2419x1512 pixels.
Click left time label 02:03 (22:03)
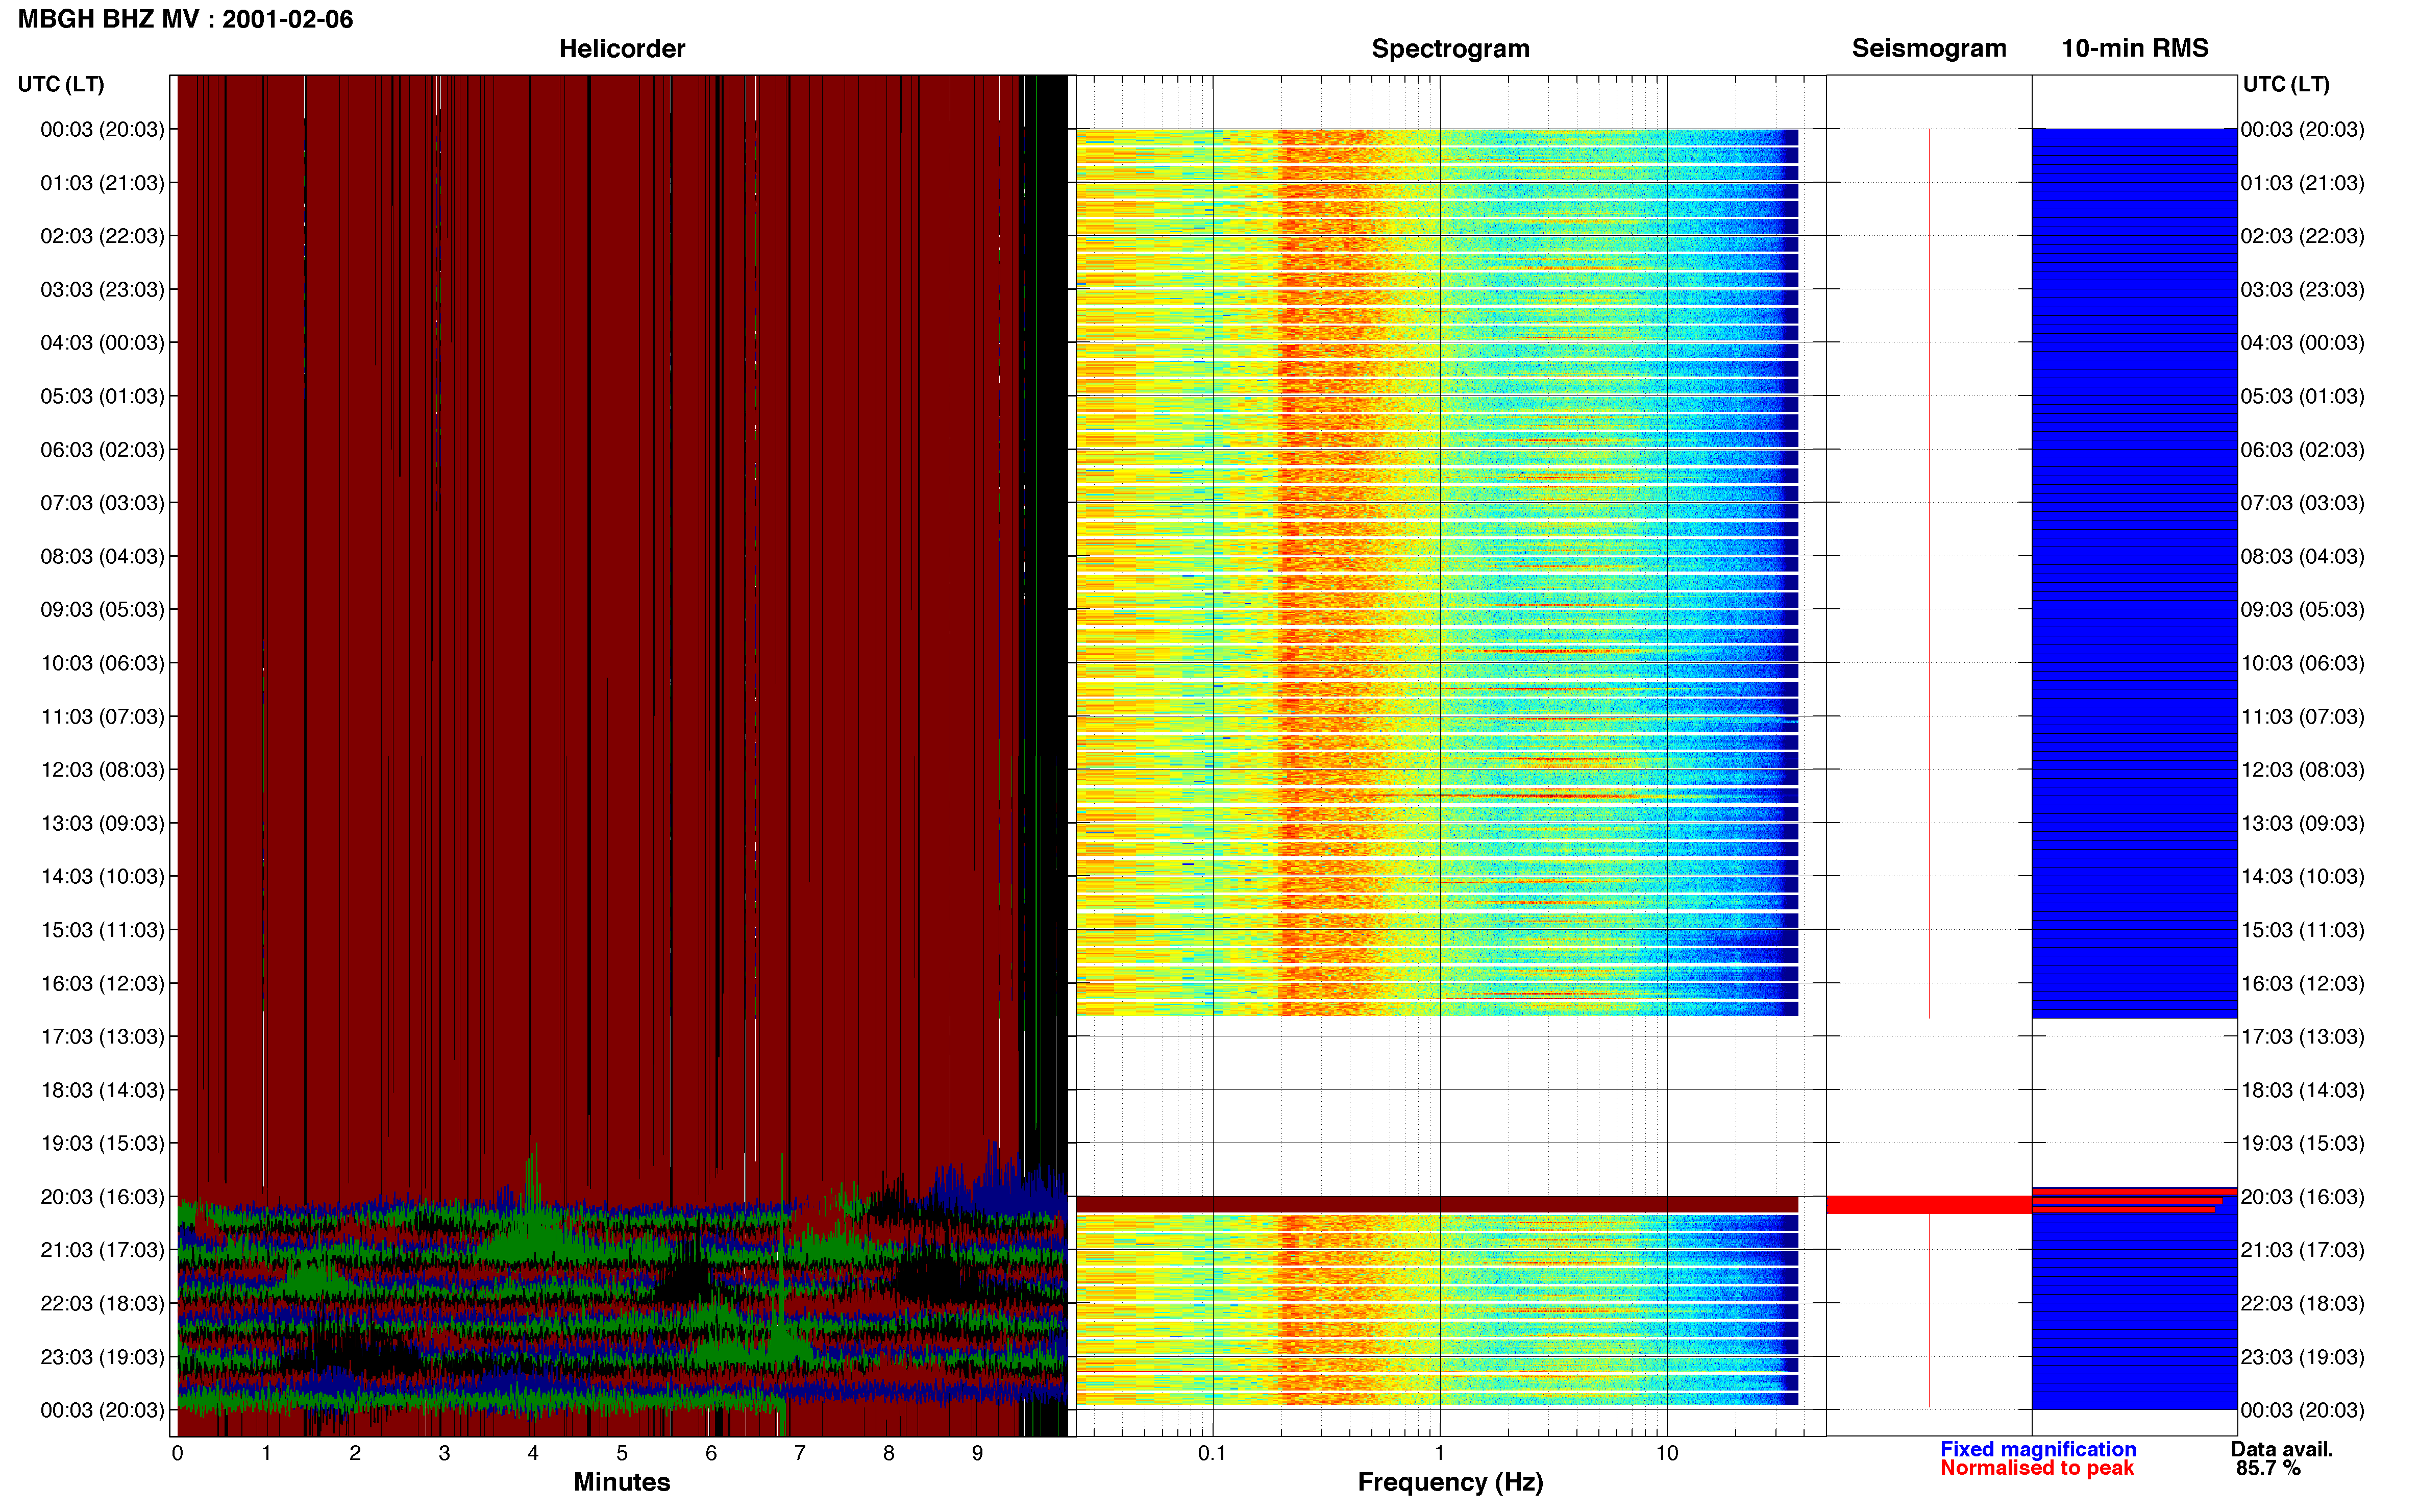[x=102, y=236]
